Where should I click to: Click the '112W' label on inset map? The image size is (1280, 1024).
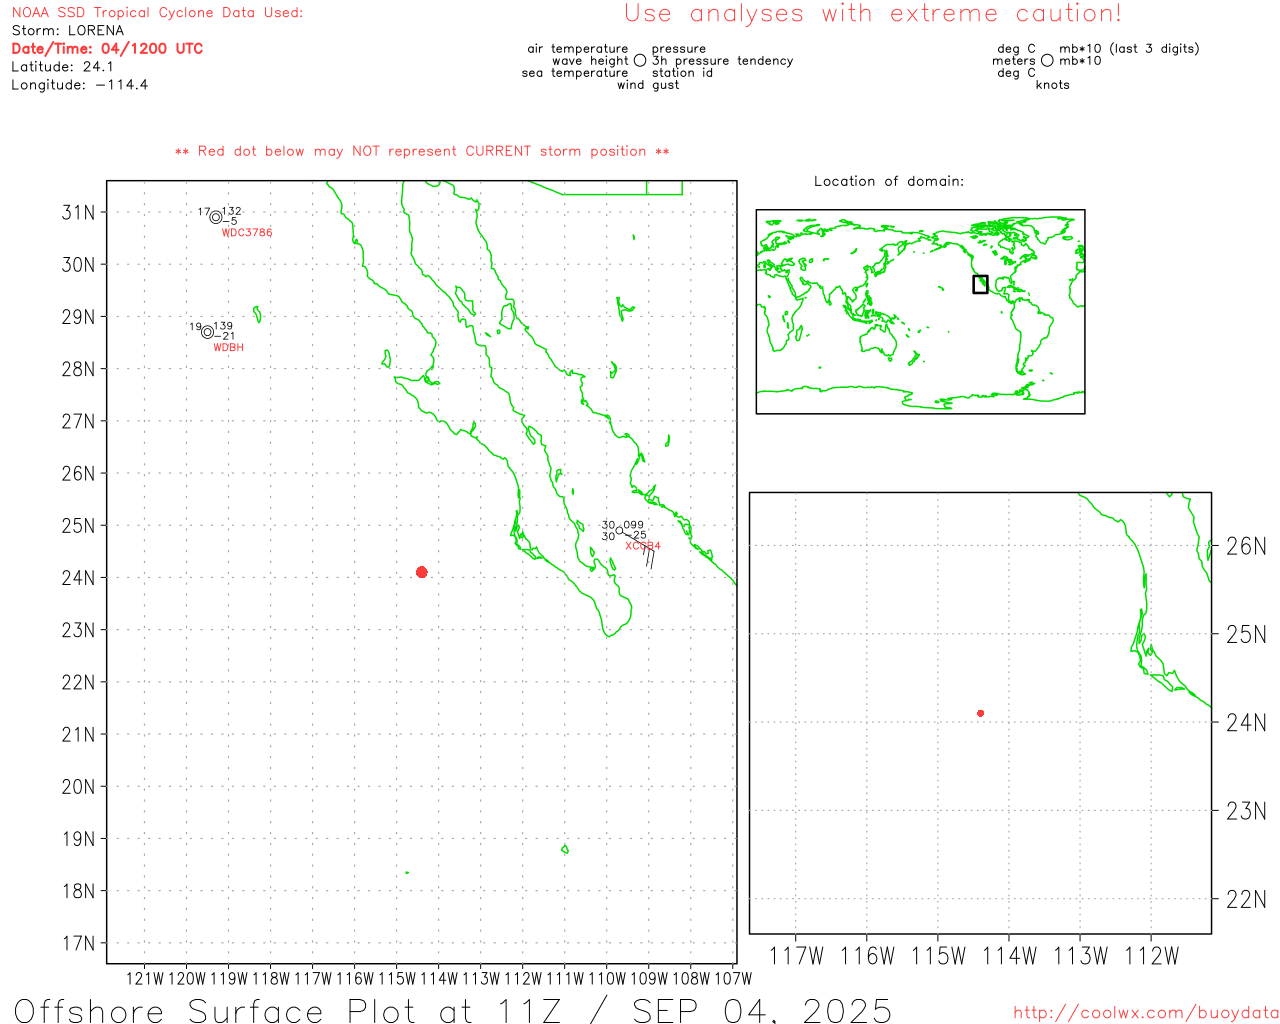1152,956
